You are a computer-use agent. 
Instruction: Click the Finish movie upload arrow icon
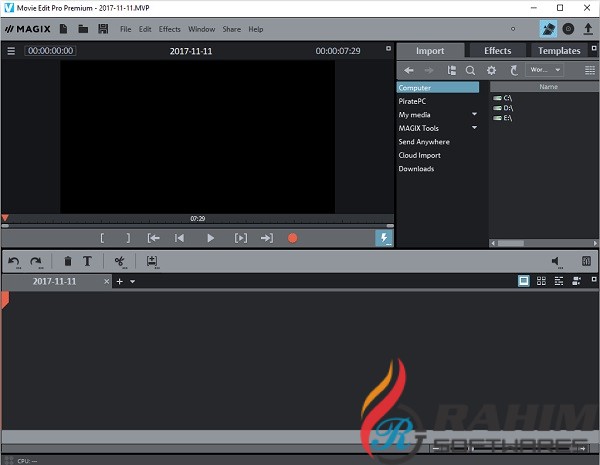pyautogui.click(x=588, y=29)
